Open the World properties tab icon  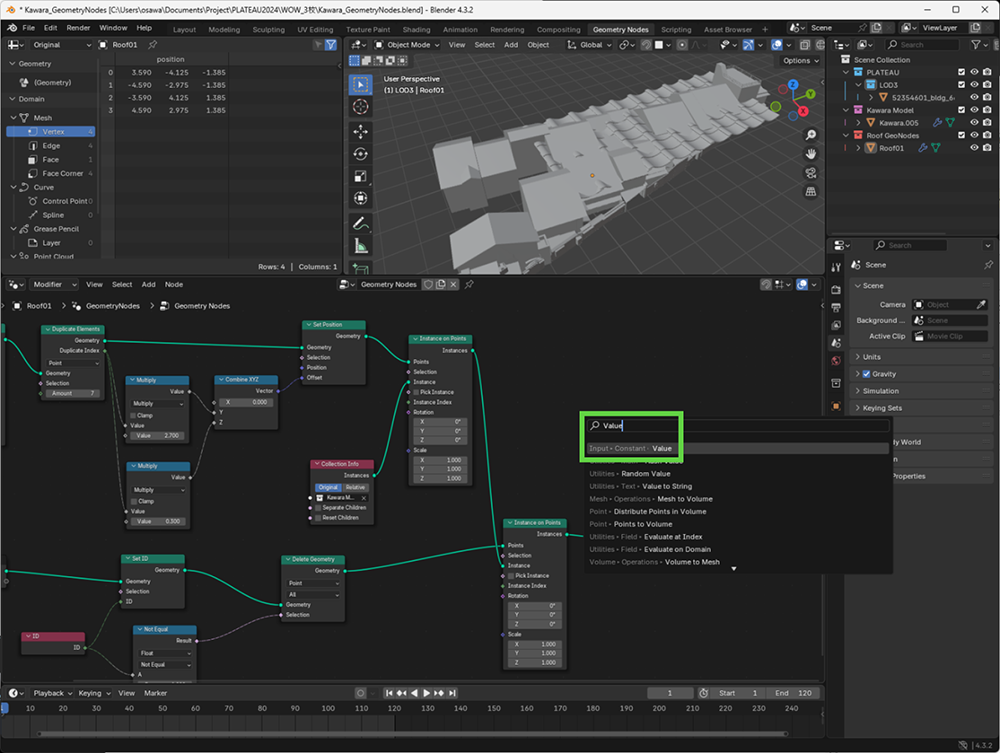[x=836, y=360]
